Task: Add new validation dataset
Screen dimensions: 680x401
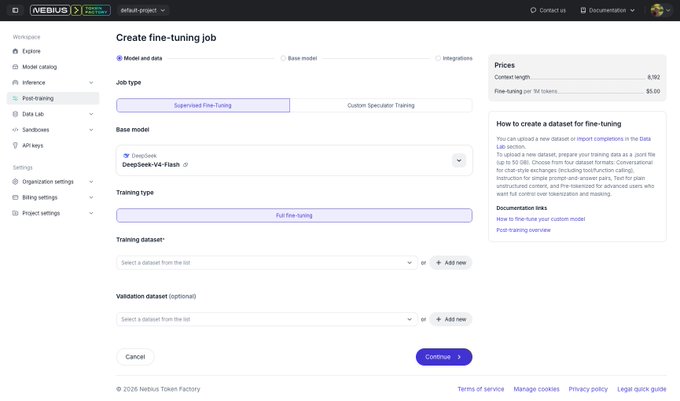Action: click(x=451, y=319)
